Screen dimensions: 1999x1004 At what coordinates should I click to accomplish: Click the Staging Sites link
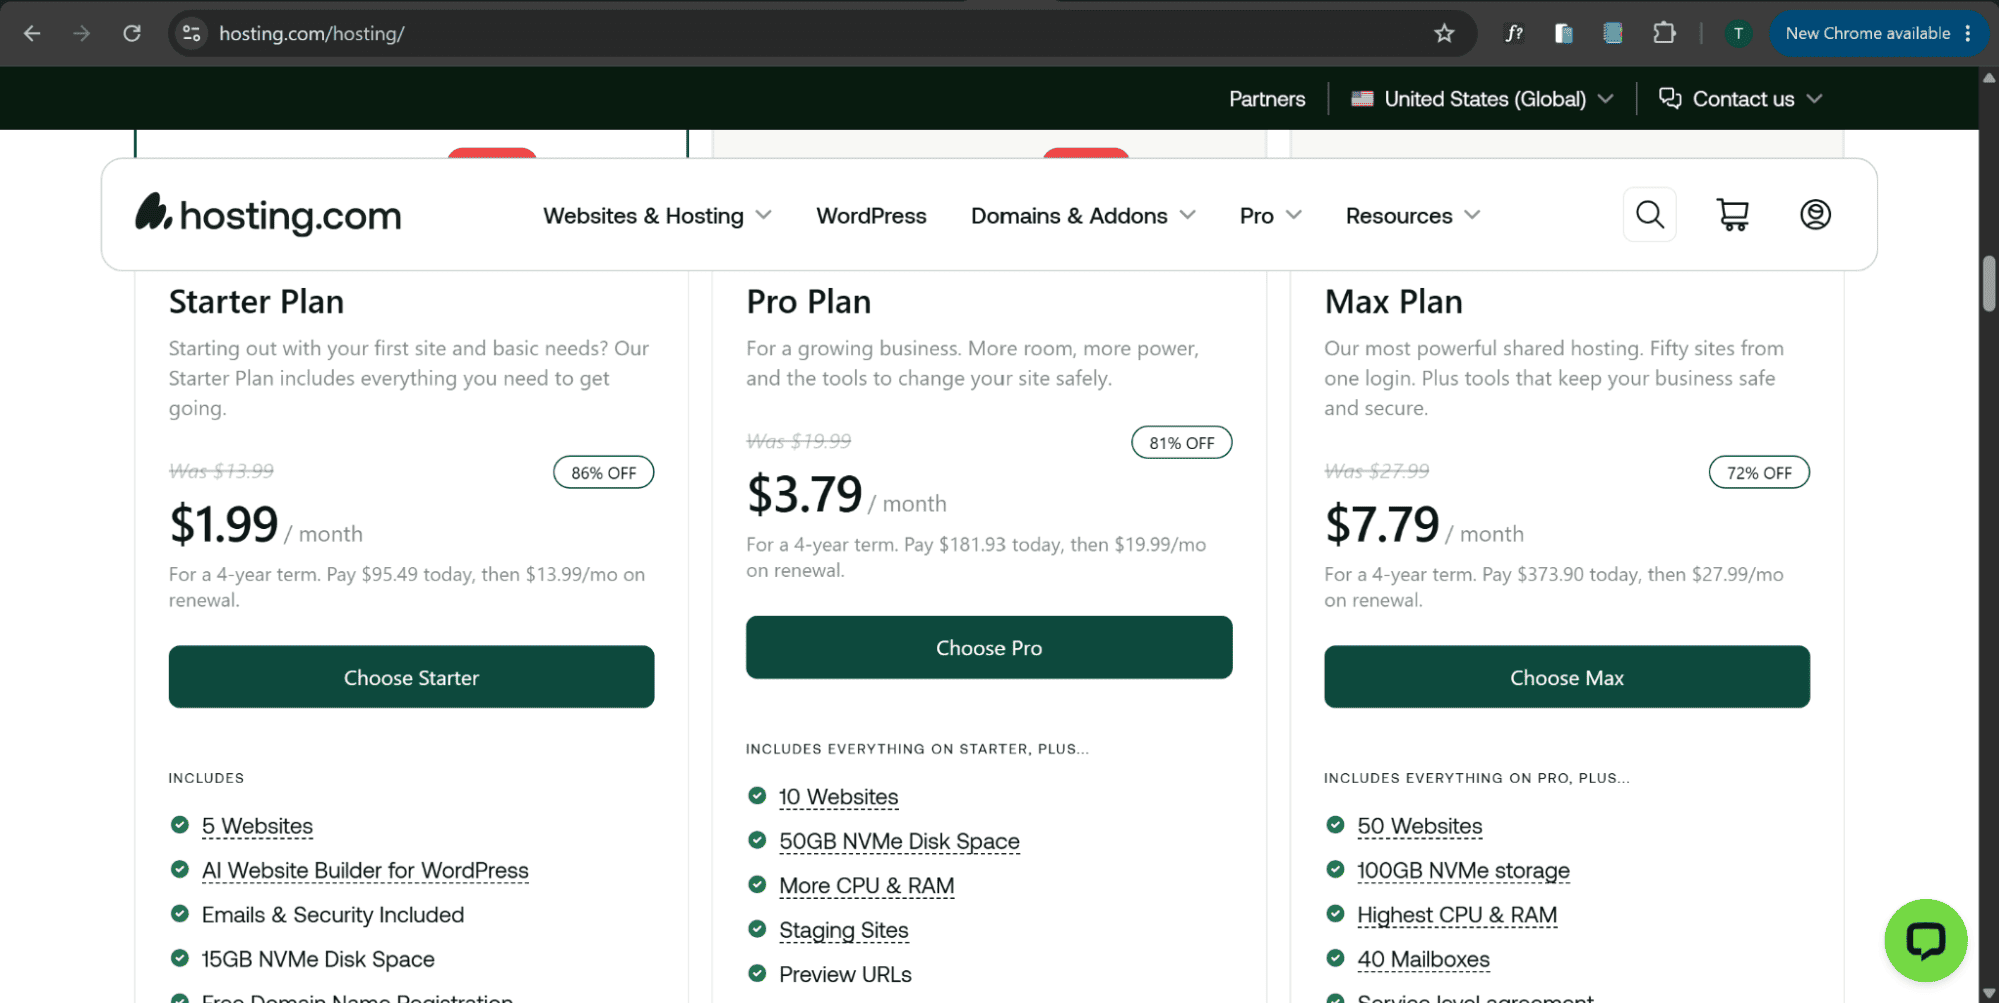[843, 930]
